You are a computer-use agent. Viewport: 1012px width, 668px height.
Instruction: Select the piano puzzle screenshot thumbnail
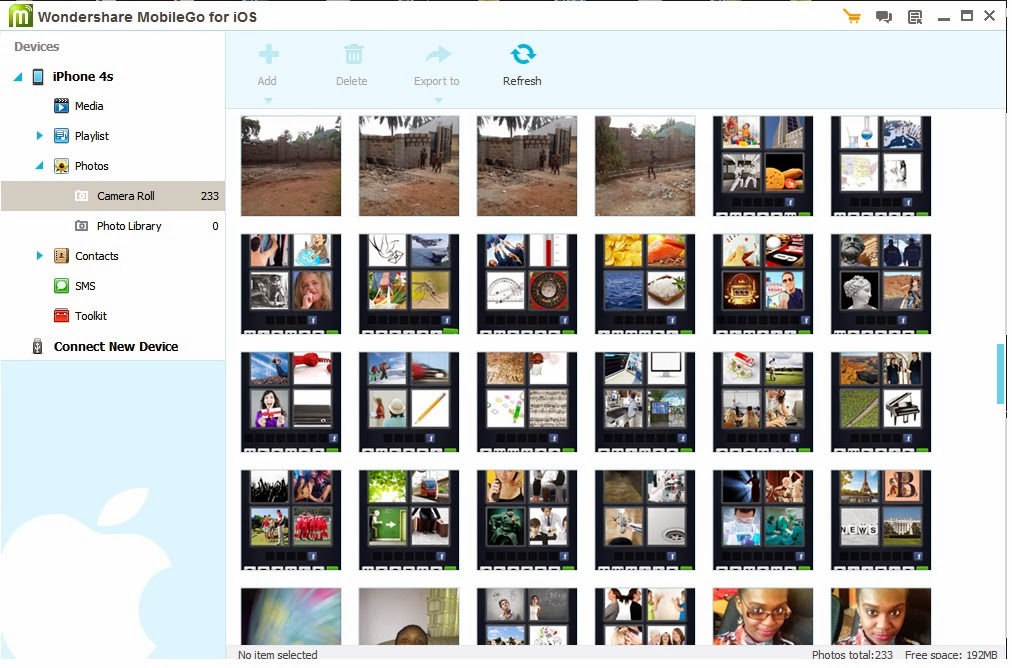click(881, 402)
